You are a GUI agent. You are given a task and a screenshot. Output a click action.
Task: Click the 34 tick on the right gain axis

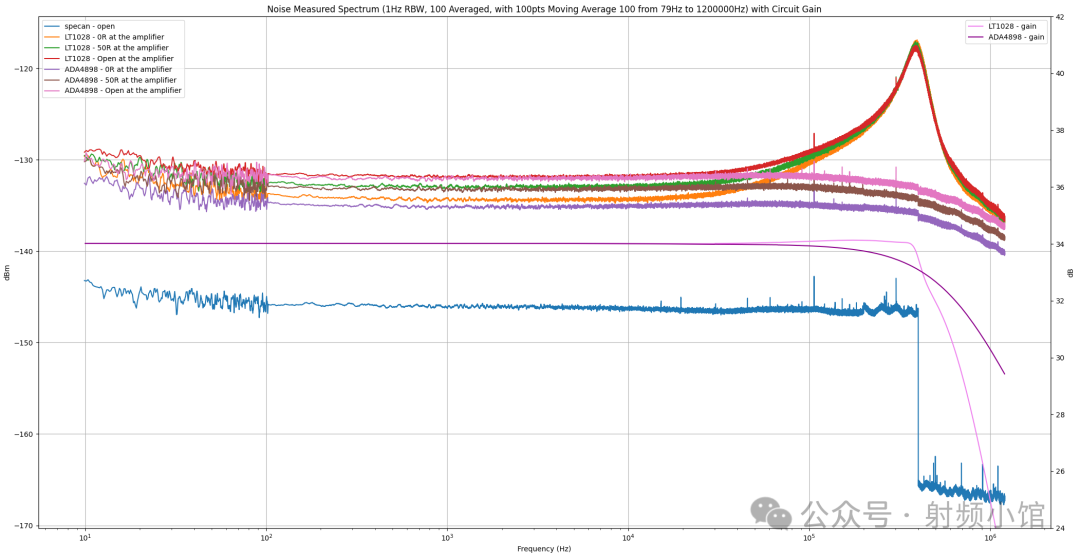point(1060,244)
